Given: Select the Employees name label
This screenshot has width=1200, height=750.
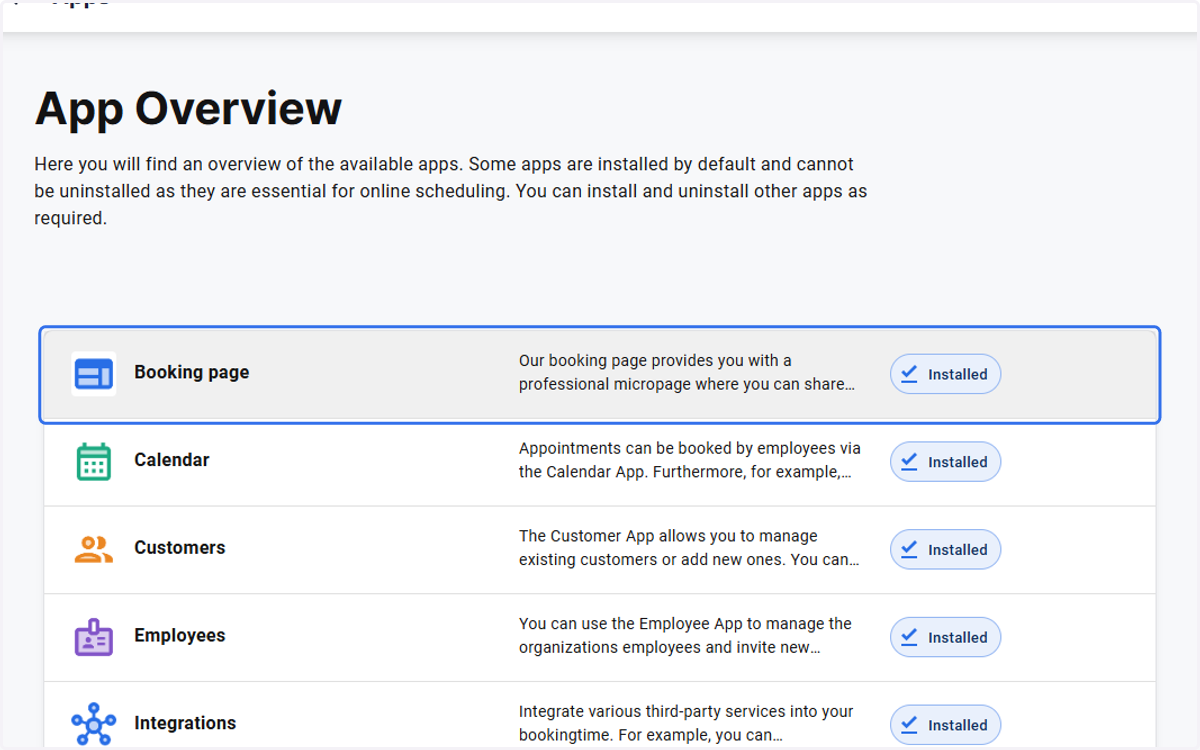Looking at the screenshot, I should click(x=180, y=636).
